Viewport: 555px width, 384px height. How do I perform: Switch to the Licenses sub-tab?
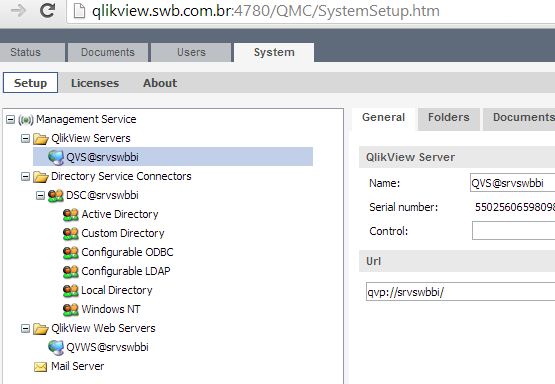pyautogui.click(x=95, y=83)
